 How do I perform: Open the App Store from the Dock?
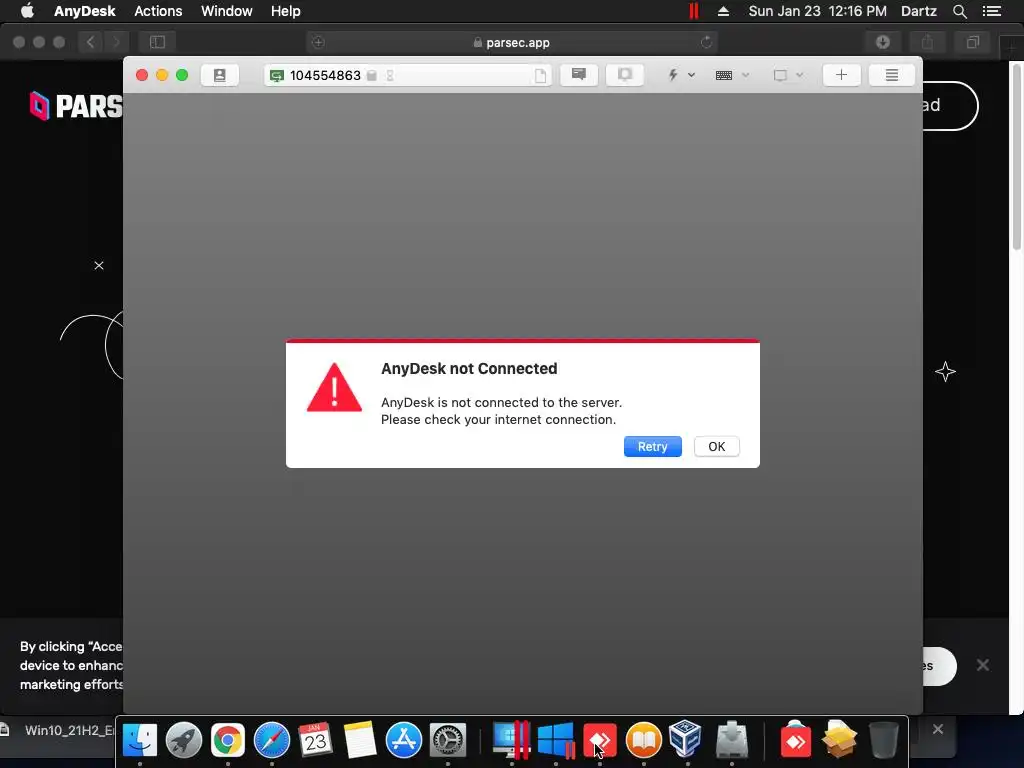coord(404,740)
